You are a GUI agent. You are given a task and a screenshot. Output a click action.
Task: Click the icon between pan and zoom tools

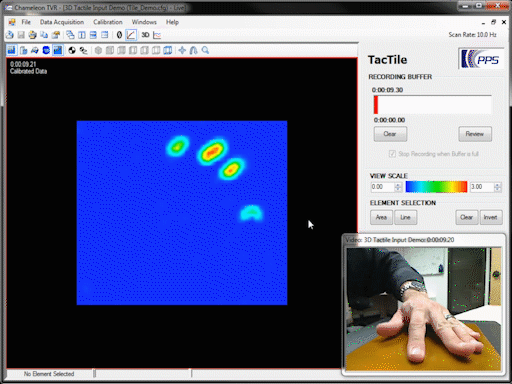coord(194,50)
